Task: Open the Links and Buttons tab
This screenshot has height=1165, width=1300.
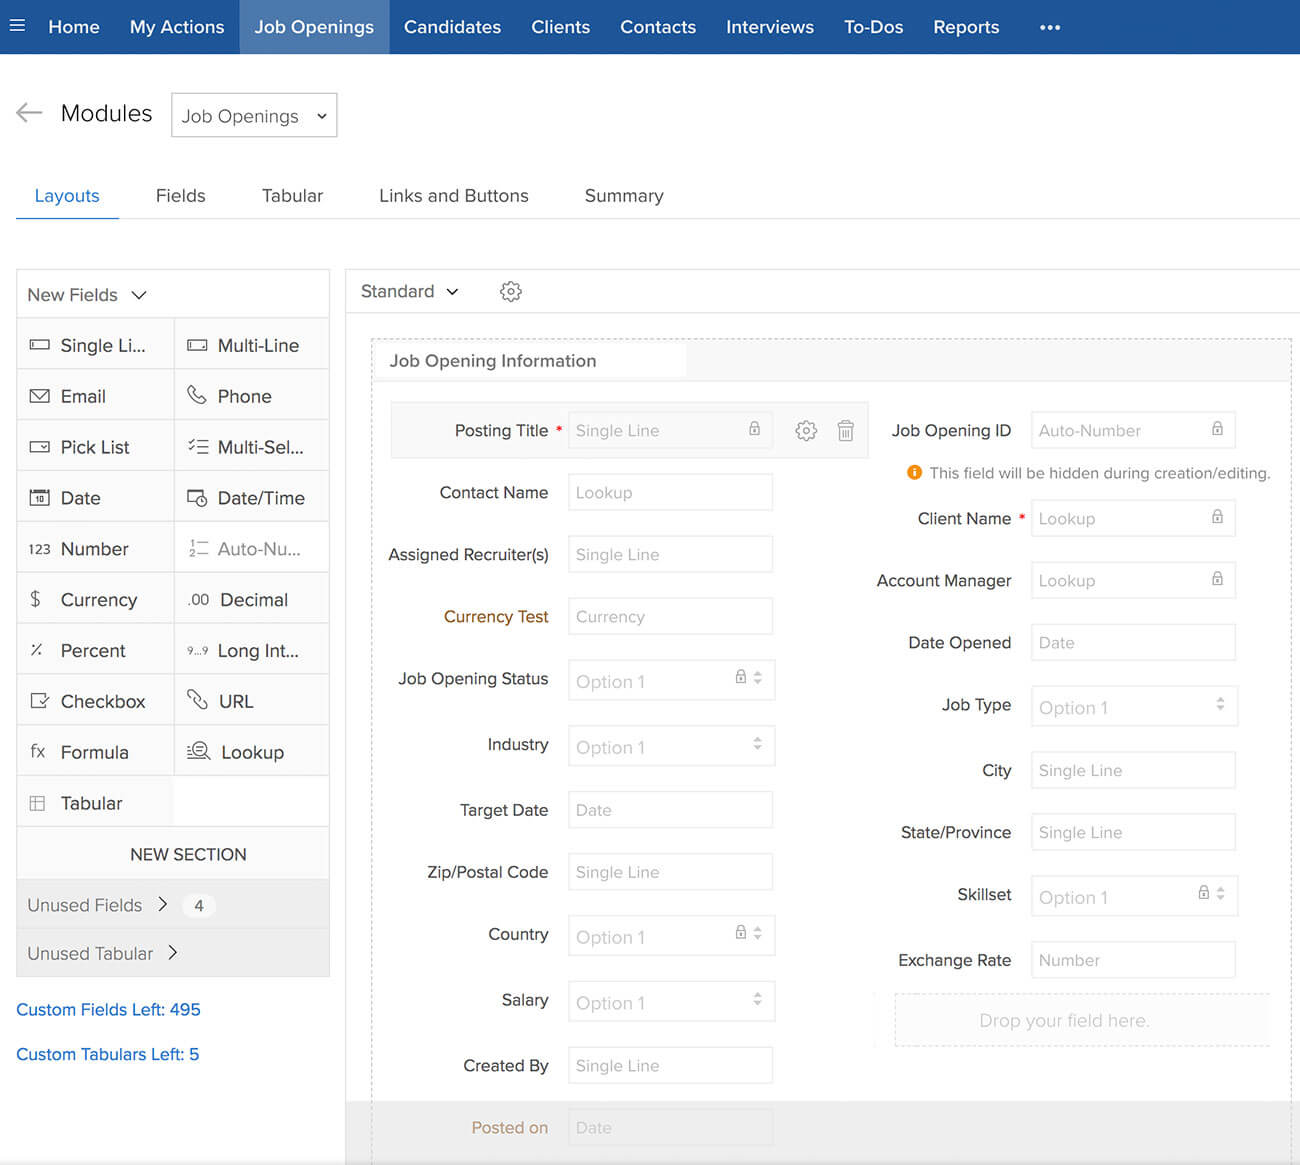Action: [x=453, y=196]
